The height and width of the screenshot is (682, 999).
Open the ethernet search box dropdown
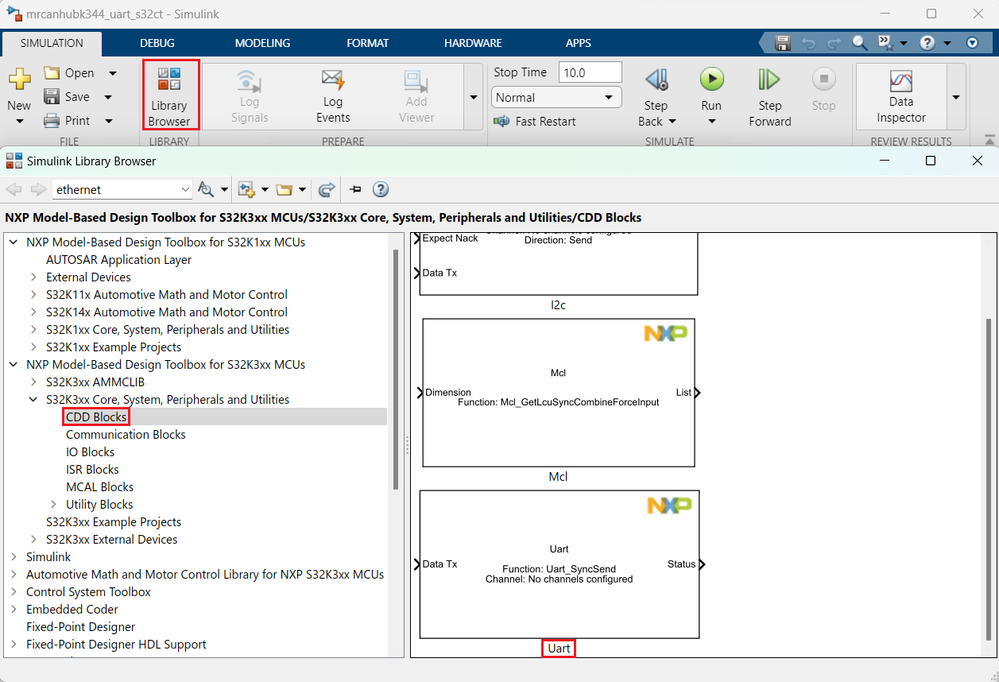tap(185, 189)
